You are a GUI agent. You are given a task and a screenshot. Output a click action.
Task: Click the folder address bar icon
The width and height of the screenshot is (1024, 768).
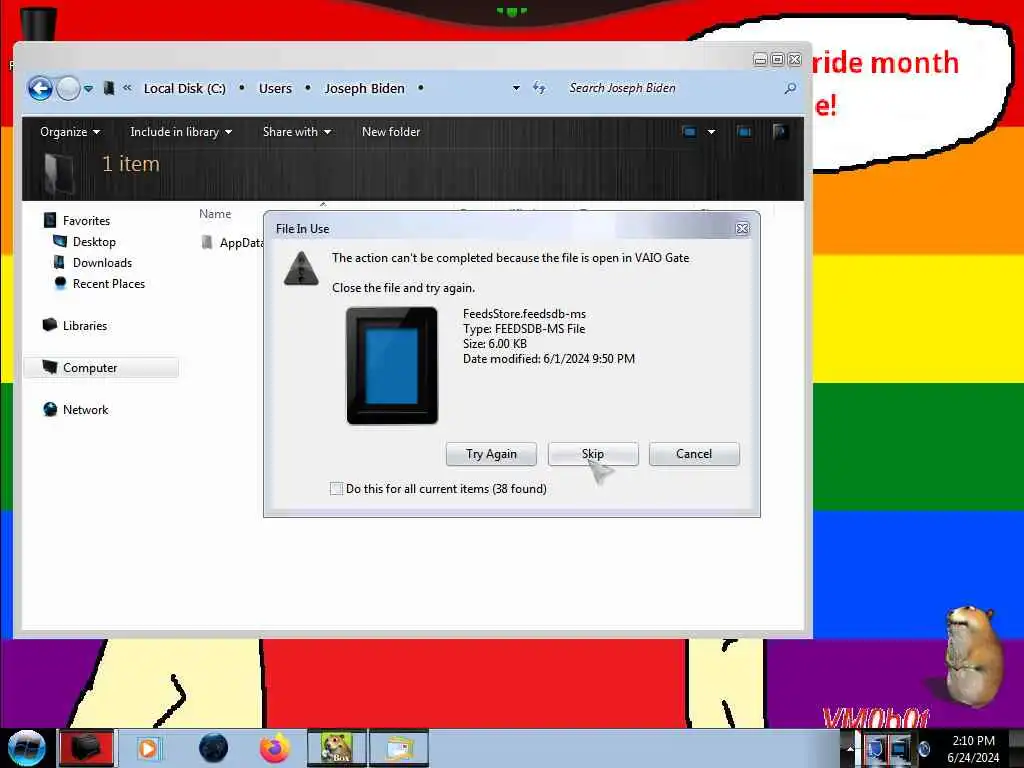pos(109,88)
